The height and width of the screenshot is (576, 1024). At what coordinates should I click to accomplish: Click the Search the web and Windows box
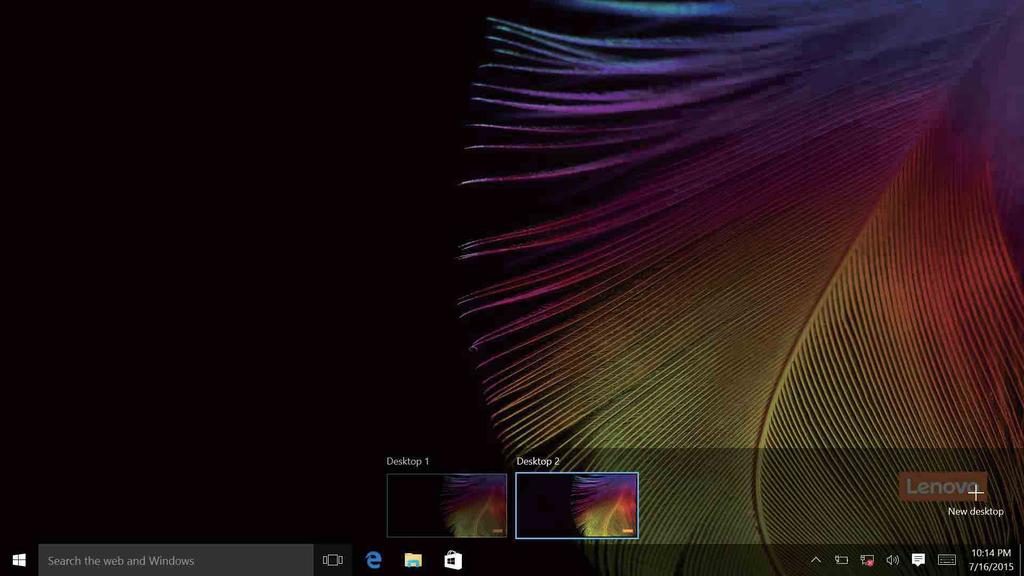(176, 560)
